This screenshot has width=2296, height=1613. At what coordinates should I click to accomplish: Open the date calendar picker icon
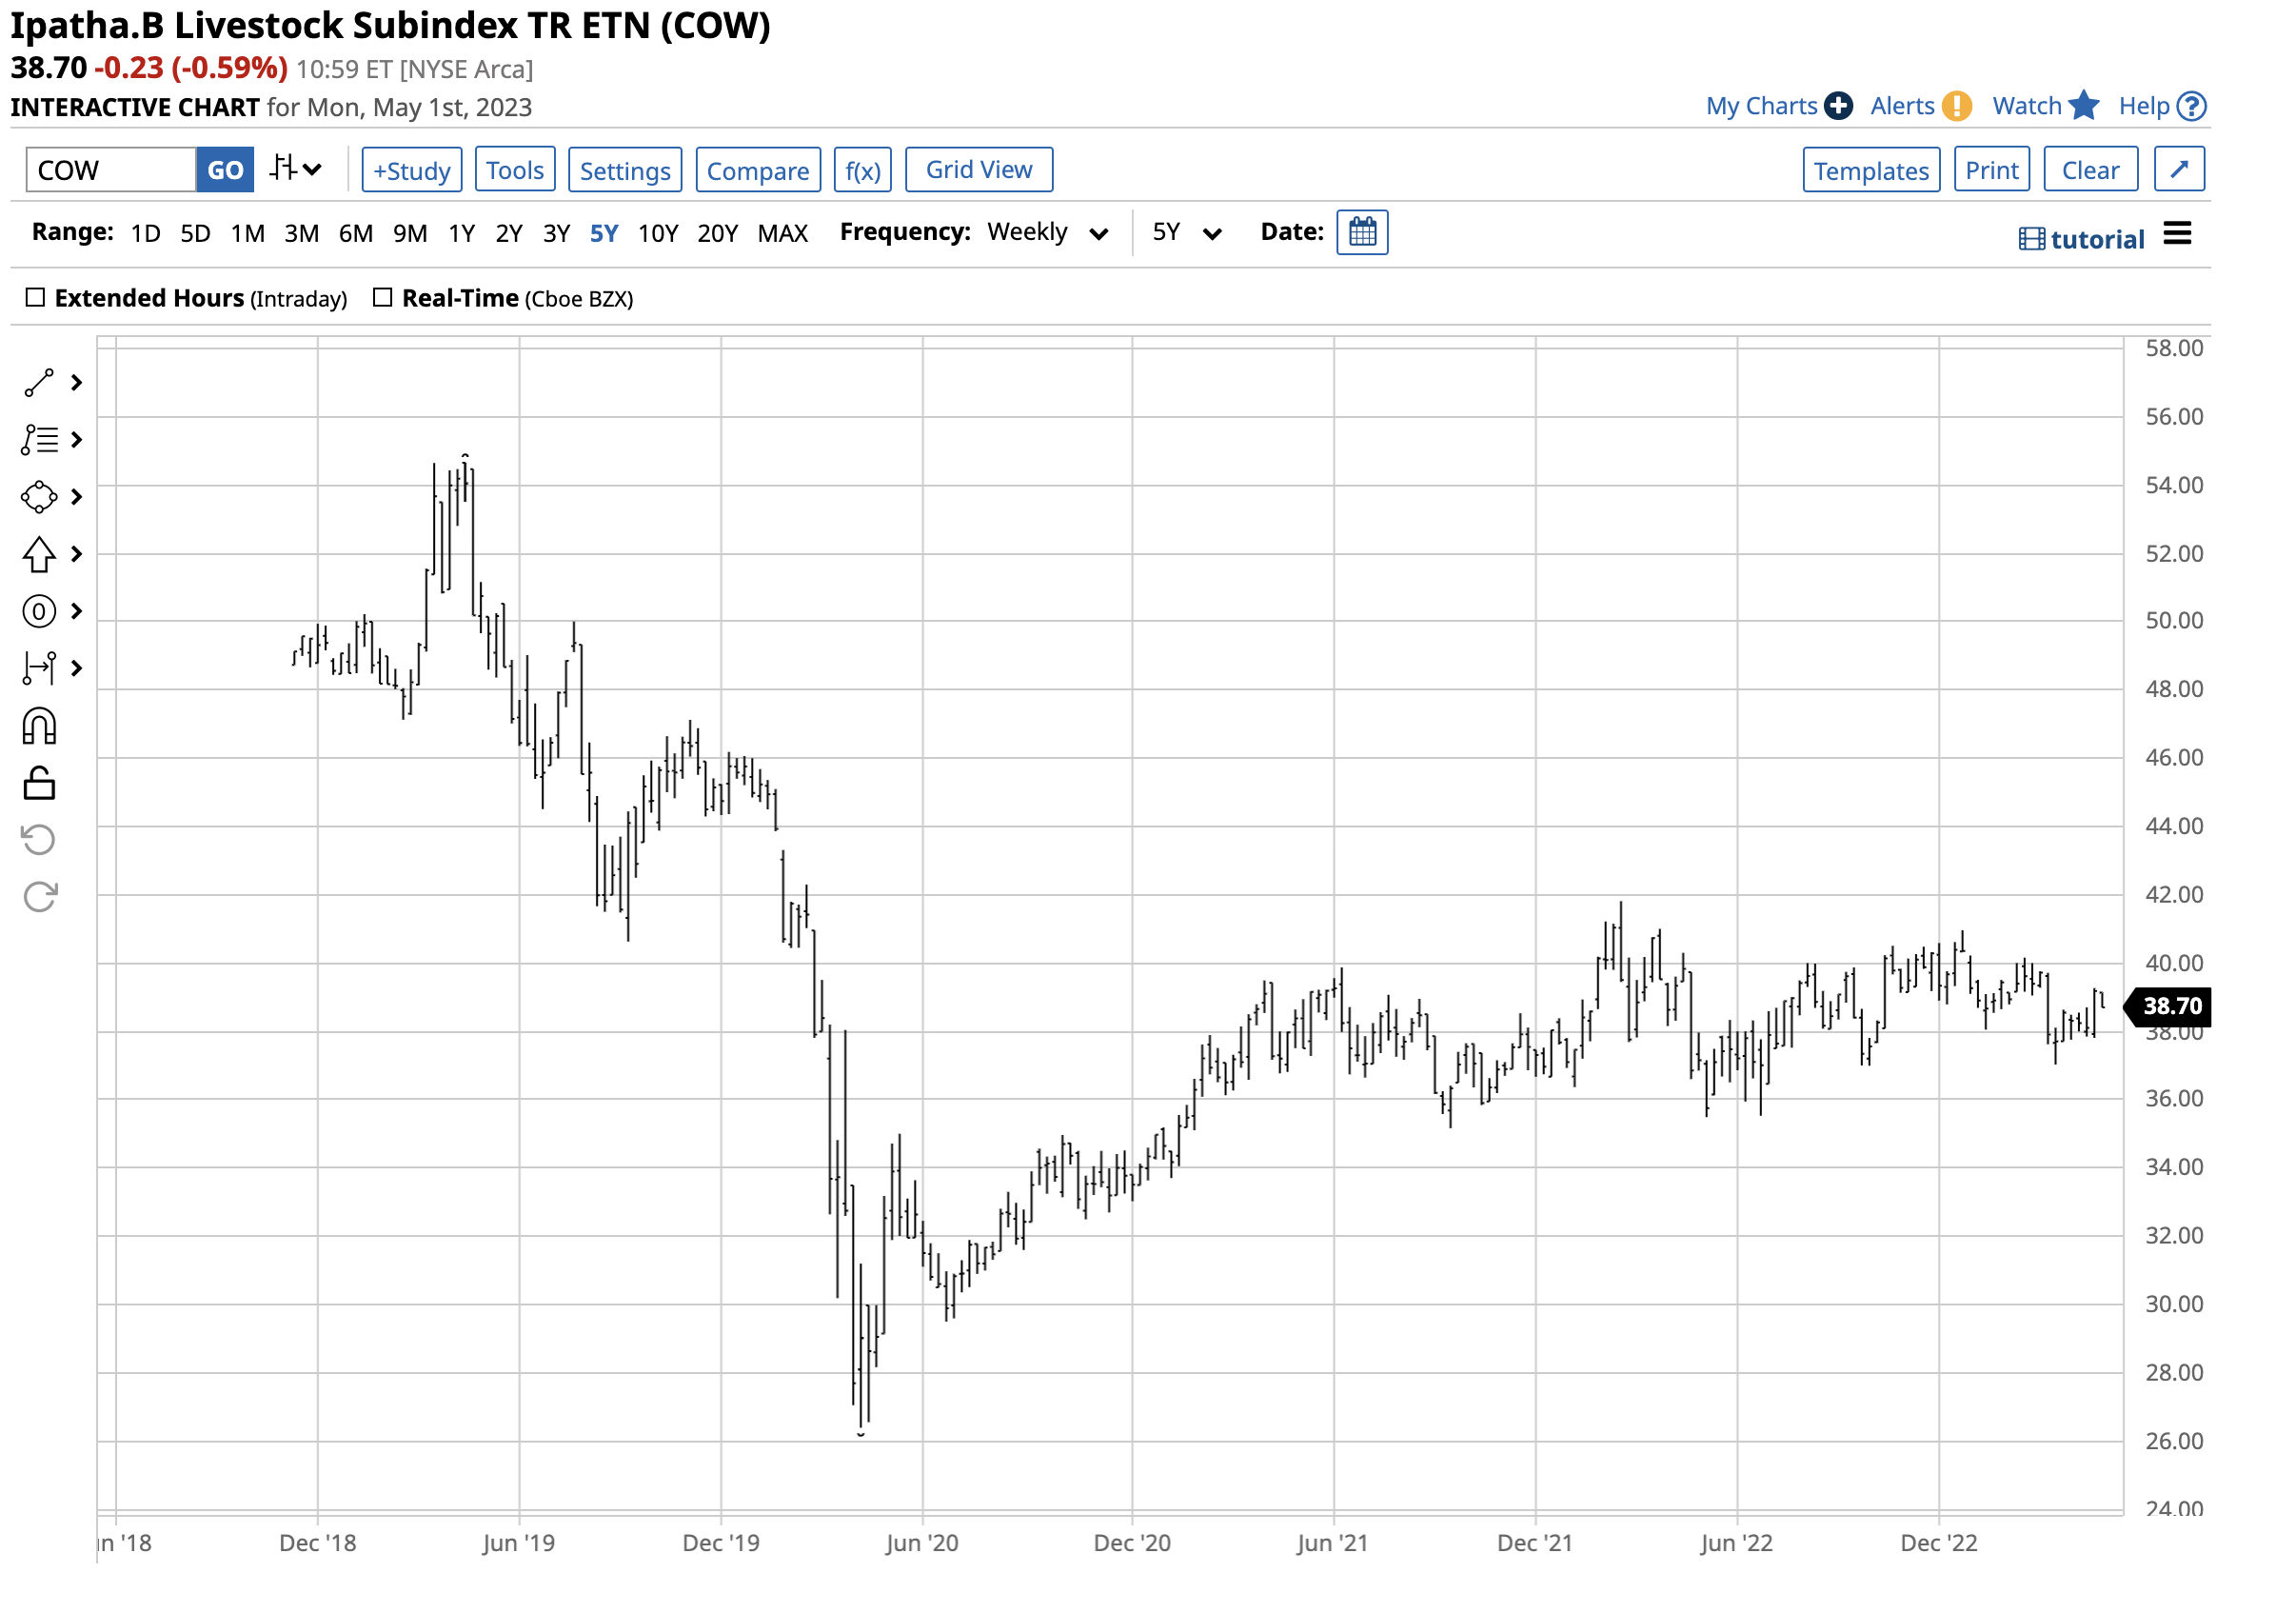[x=1362, y=233]
